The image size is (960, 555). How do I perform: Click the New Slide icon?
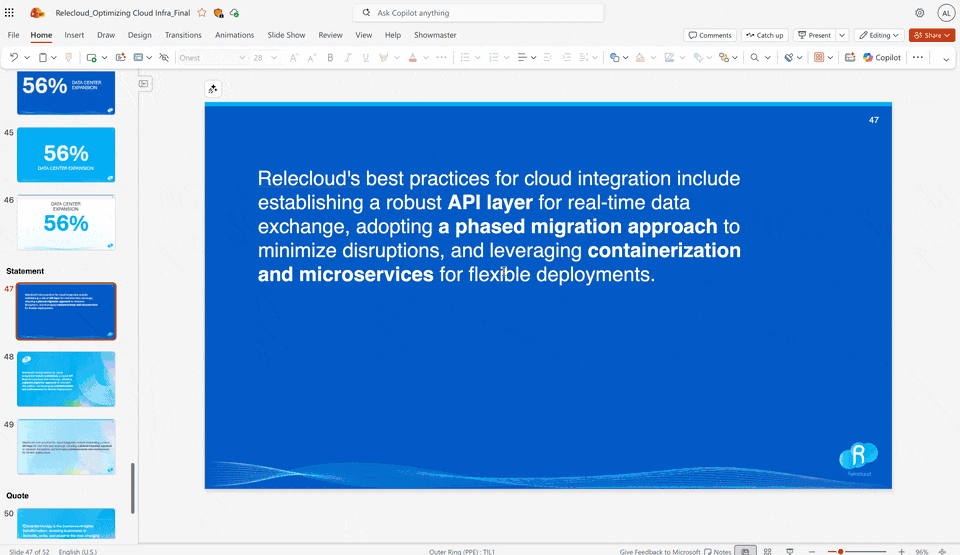92,58
